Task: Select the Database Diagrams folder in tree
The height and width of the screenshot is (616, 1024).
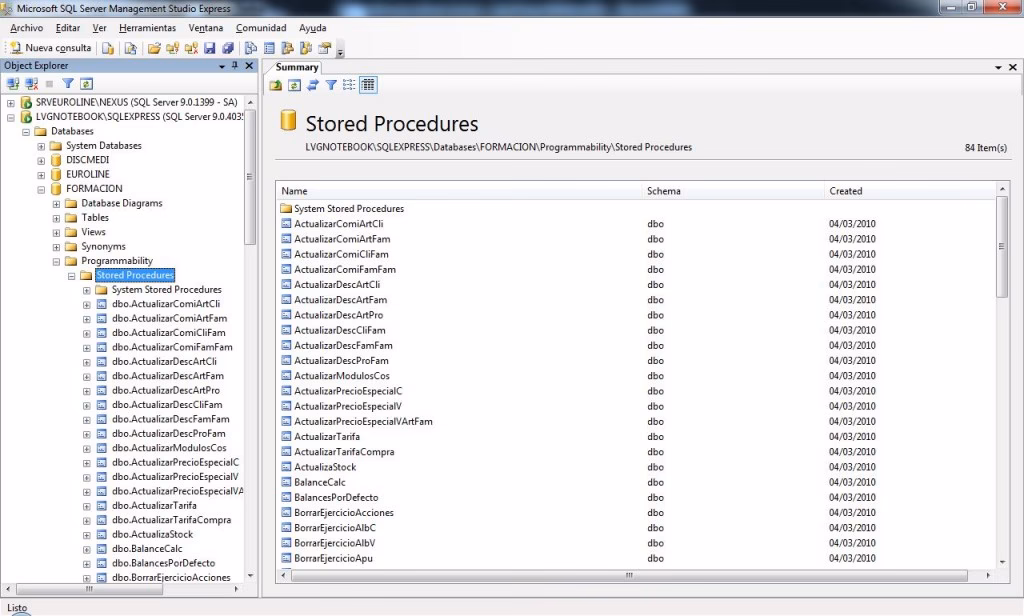Action: (x=121, y=203)
